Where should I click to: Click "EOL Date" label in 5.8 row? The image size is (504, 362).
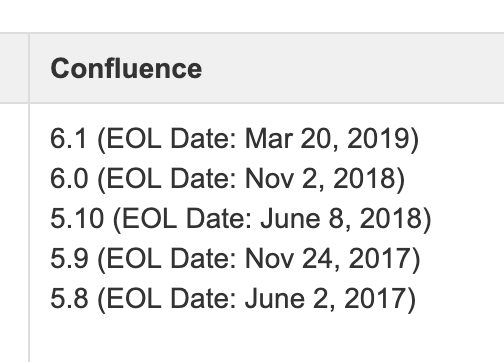pos(171,299)
